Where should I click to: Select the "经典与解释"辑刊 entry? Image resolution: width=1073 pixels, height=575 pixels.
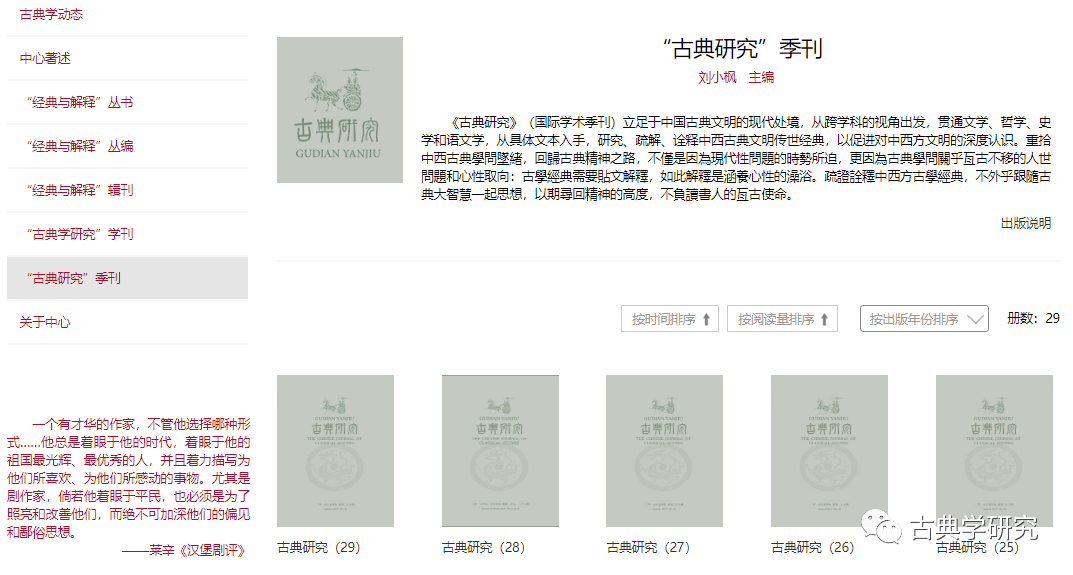(80, 190)
